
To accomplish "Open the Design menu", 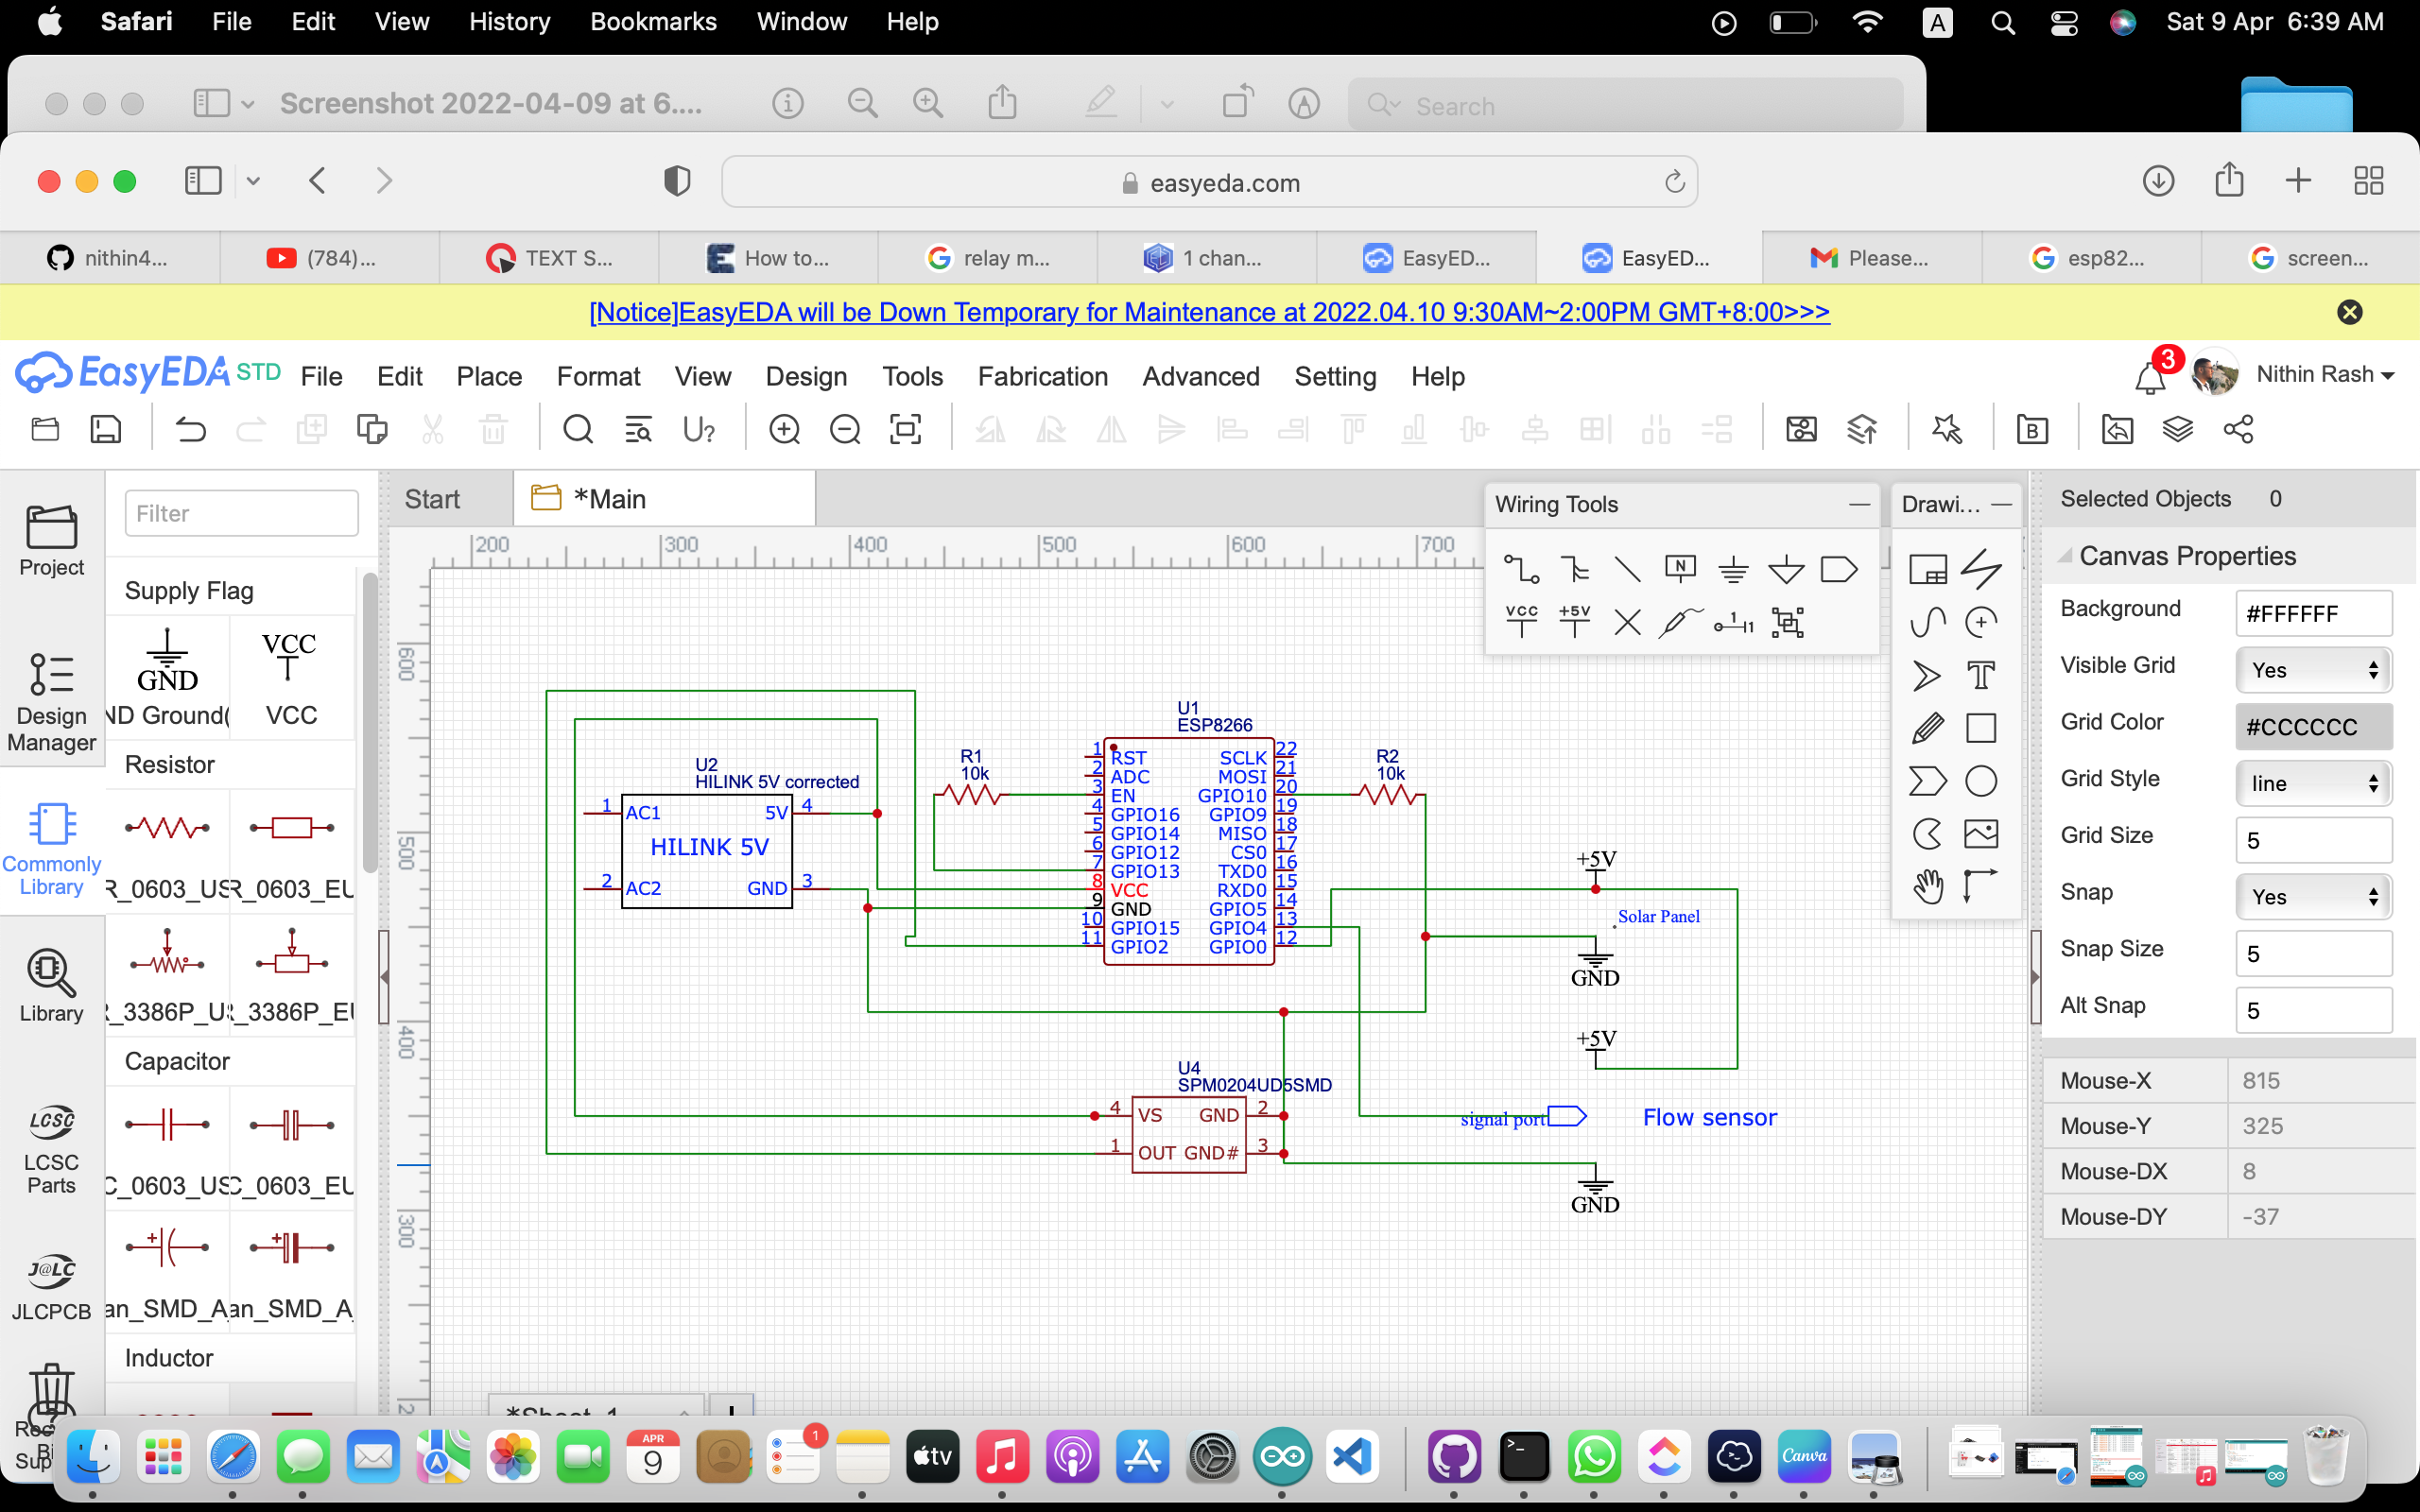I will point(806,376).
